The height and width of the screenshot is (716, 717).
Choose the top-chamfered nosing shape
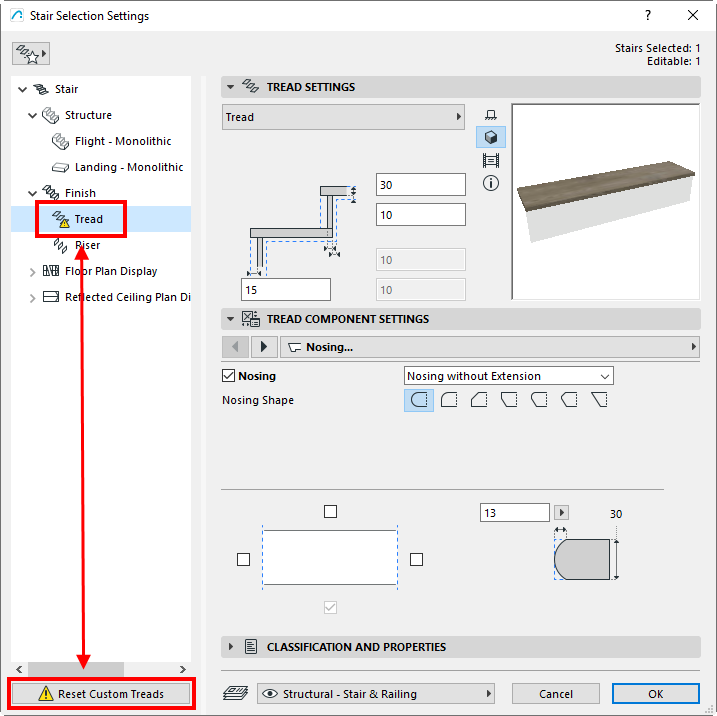479,400
